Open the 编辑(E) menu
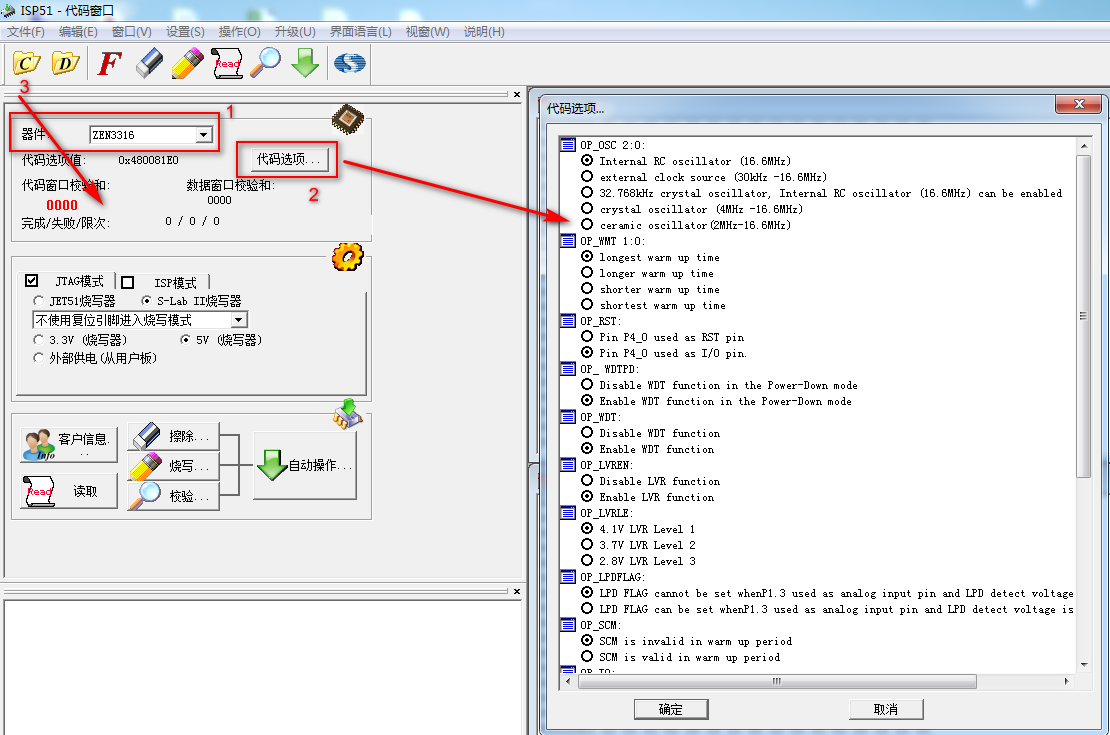Image resolution: width=1110 pixels, height=735 pixels. click(78, 32)
